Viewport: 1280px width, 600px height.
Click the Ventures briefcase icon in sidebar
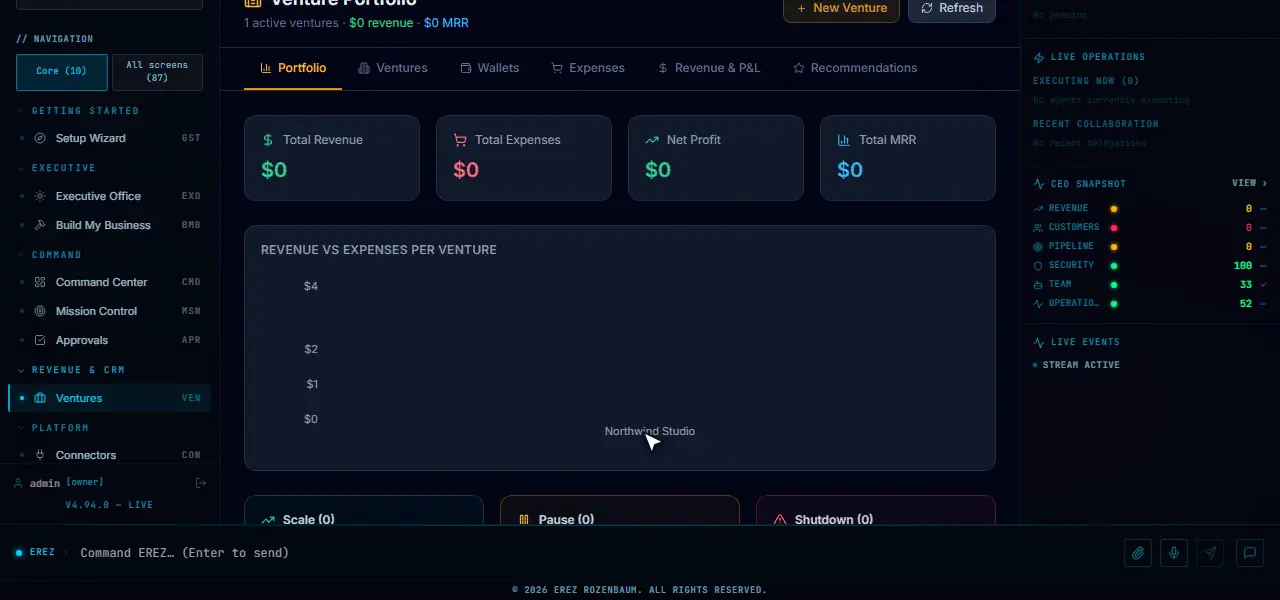[x=40, y=398]
